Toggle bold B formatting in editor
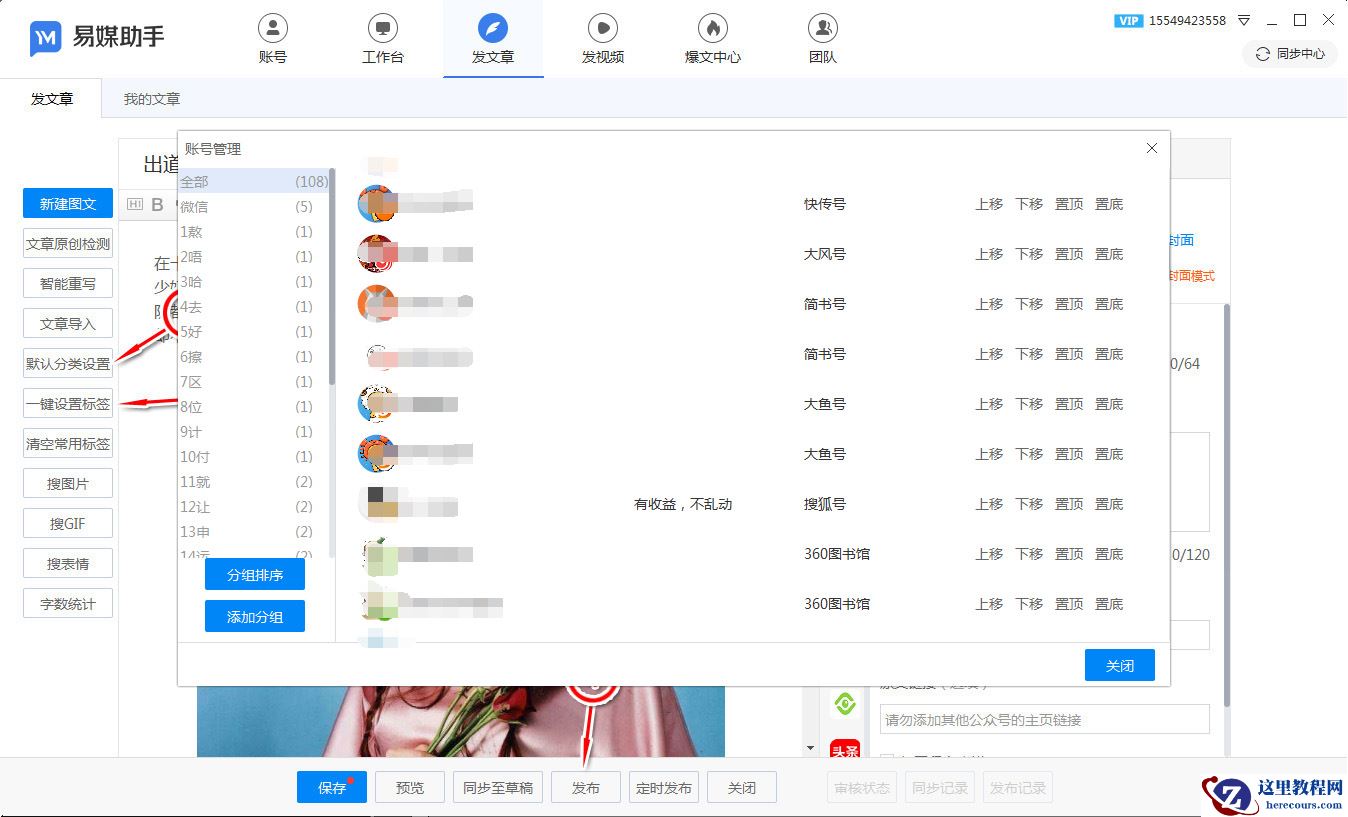 click(157, 205)
